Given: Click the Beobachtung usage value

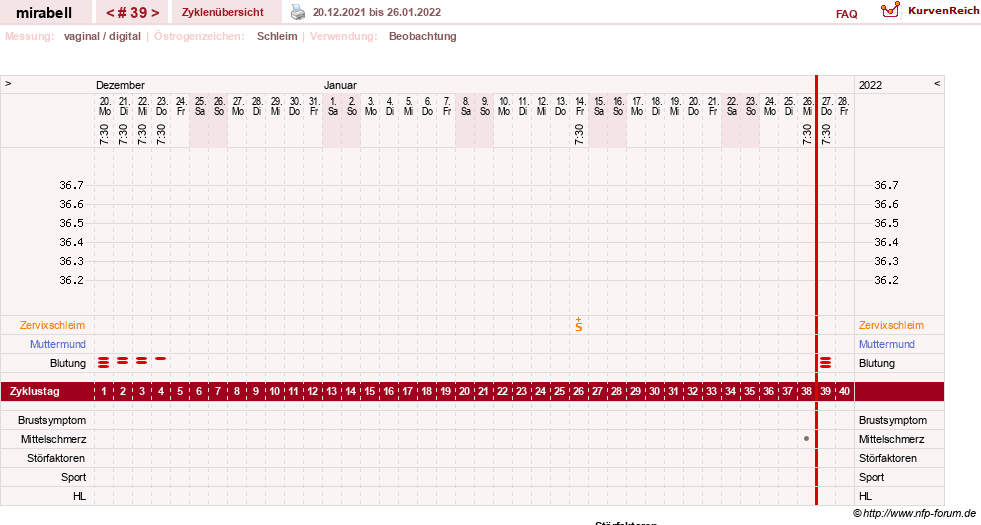Looking at the screenshot, I should tap(422, 36).
